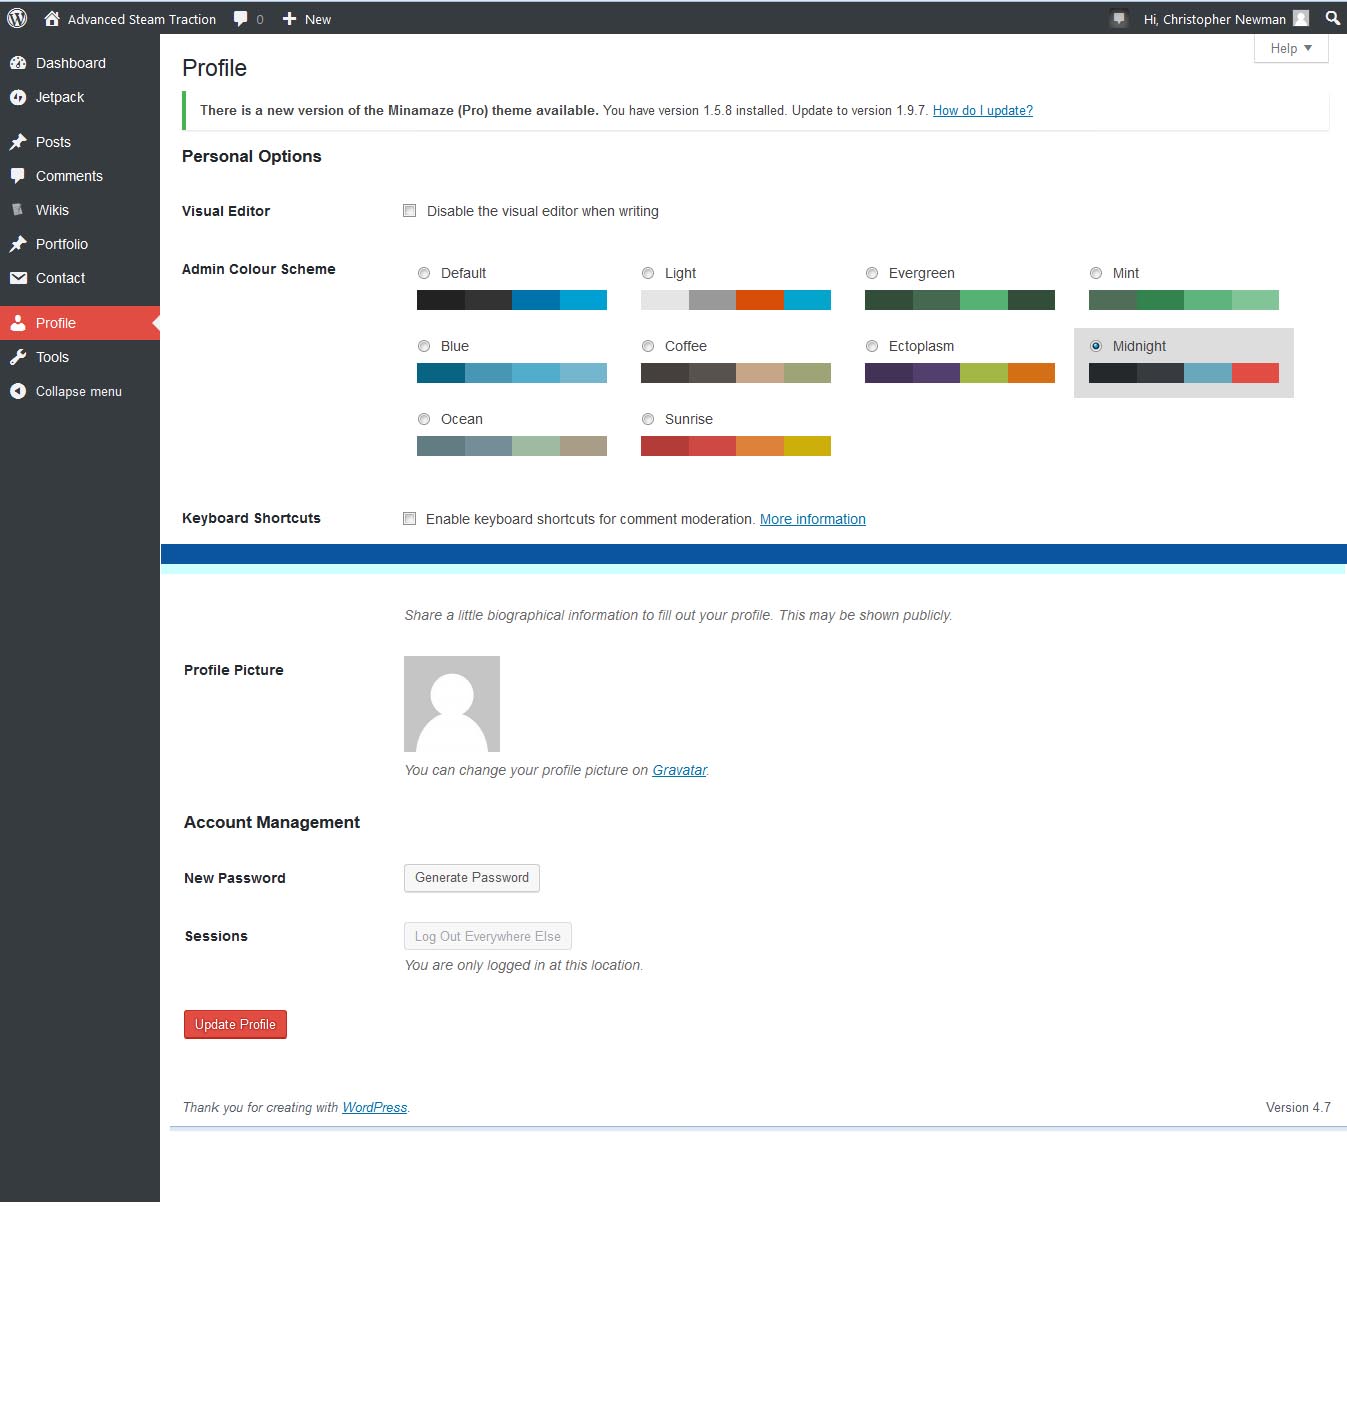This screenshot has height=1417, width=1347.
Task: Open the Gravatar link
Action: [x=679, y=770]
